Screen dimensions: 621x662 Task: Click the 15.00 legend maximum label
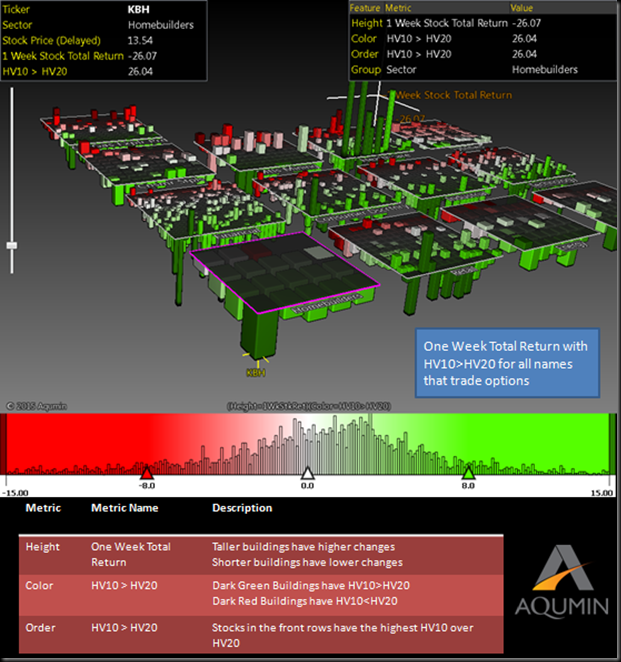pyautogui.click(x=602, y=493)
